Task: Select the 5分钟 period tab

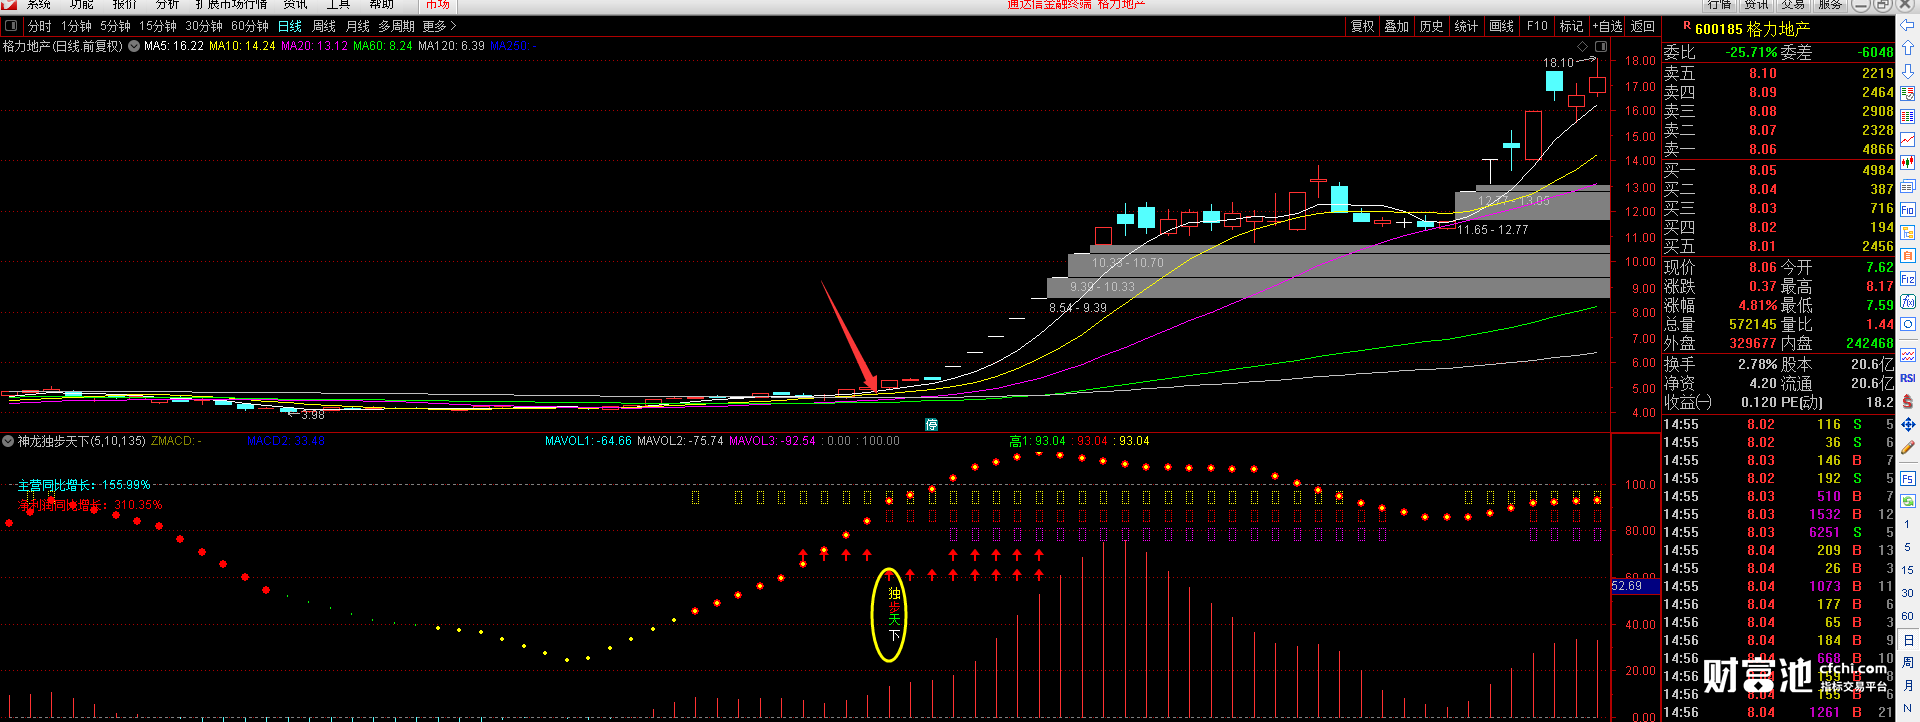Action: click(115, 26)
